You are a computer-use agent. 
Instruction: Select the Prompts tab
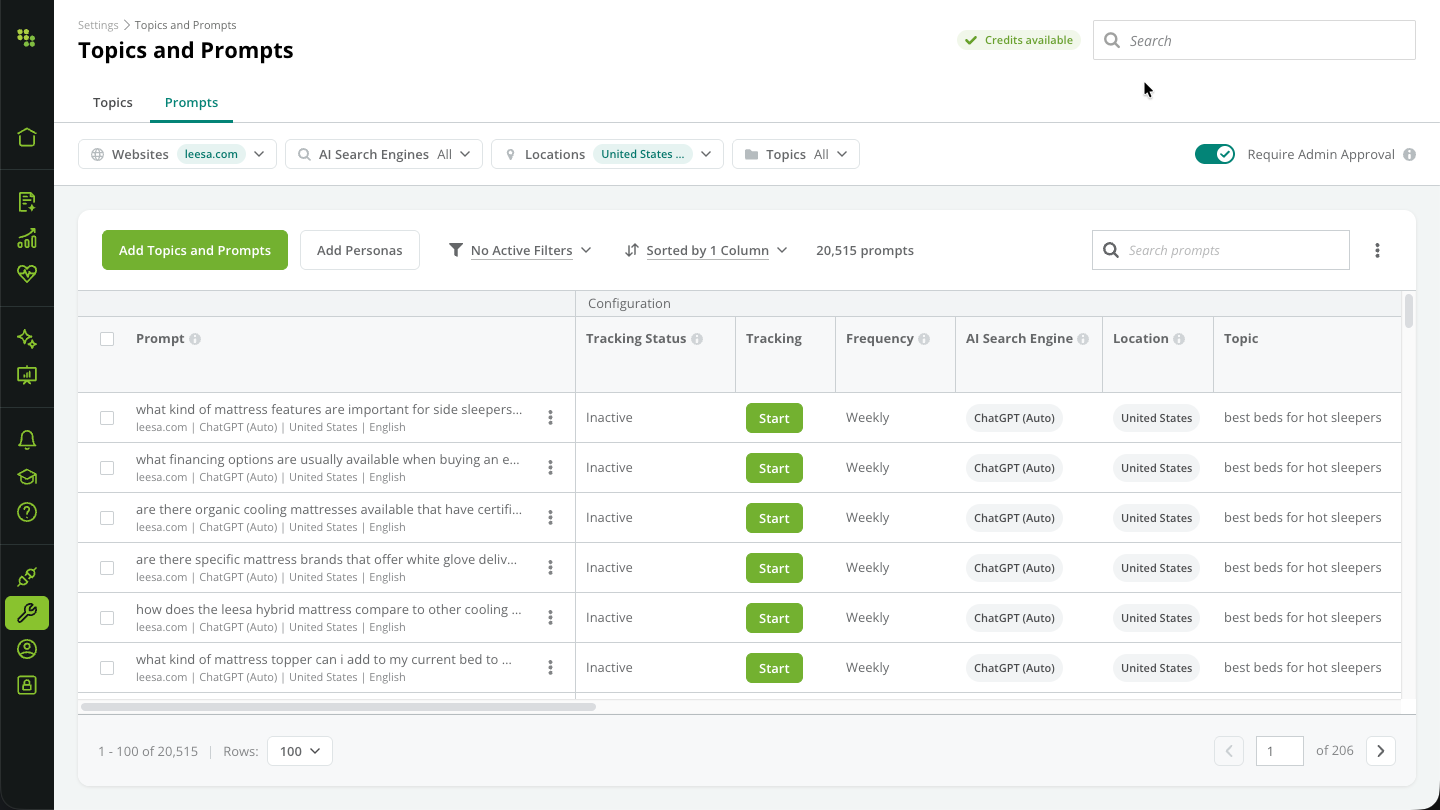point(191,103)
